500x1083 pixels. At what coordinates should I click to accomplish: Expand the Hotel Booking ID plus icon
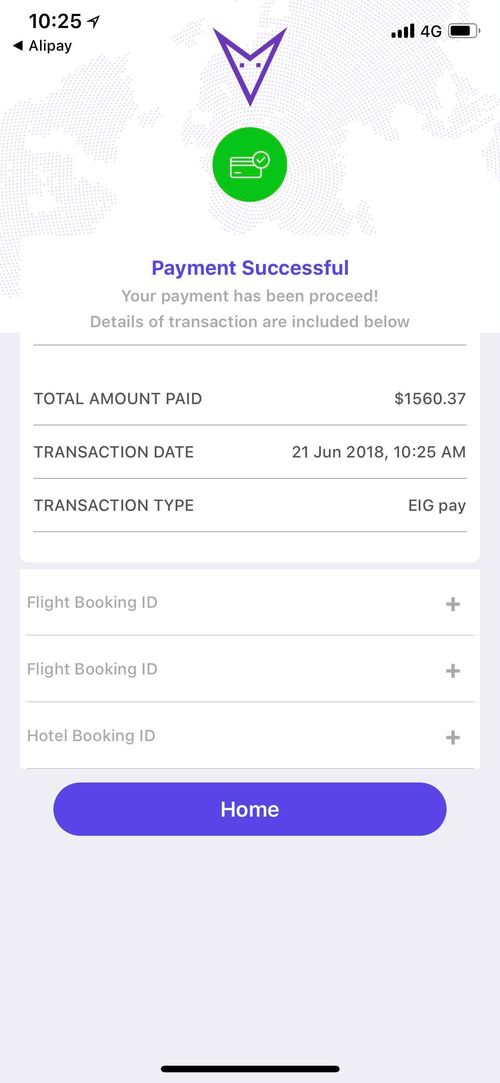452,738
